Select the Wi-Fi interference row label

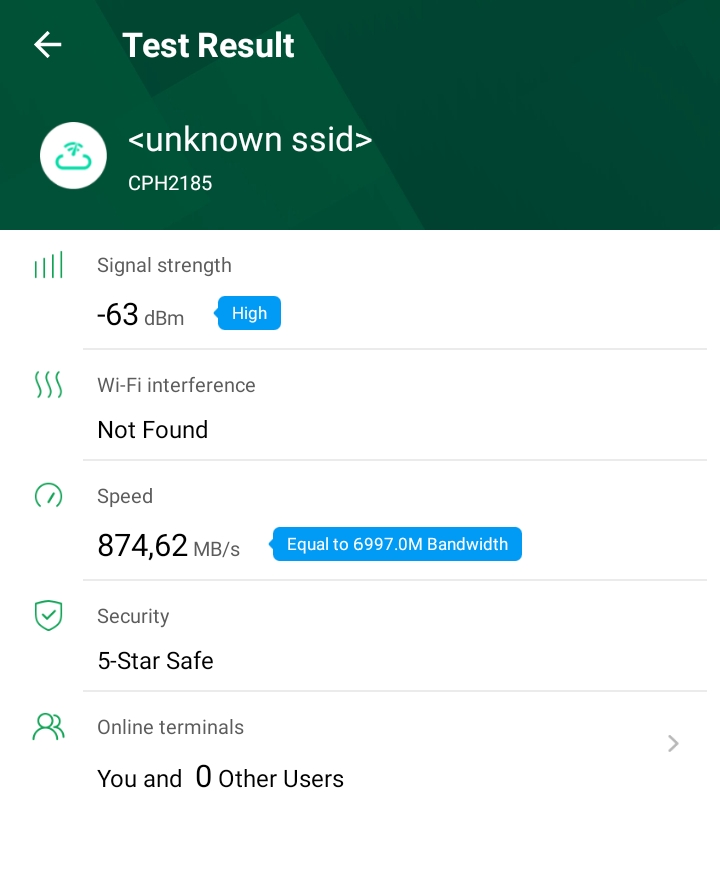pyautogui.click(x=176, y=385)
